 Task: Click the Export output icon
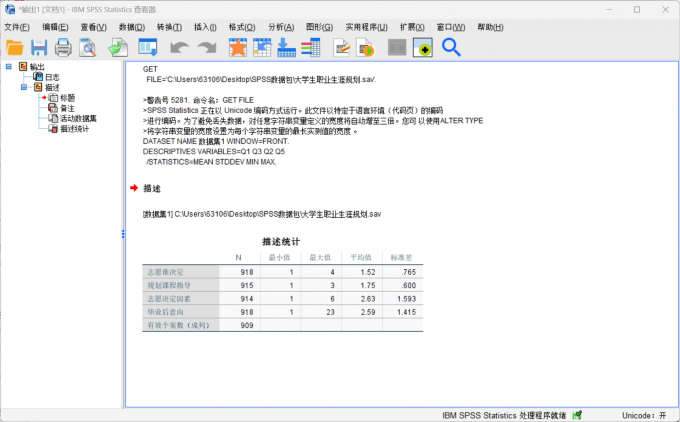[117, 47]
